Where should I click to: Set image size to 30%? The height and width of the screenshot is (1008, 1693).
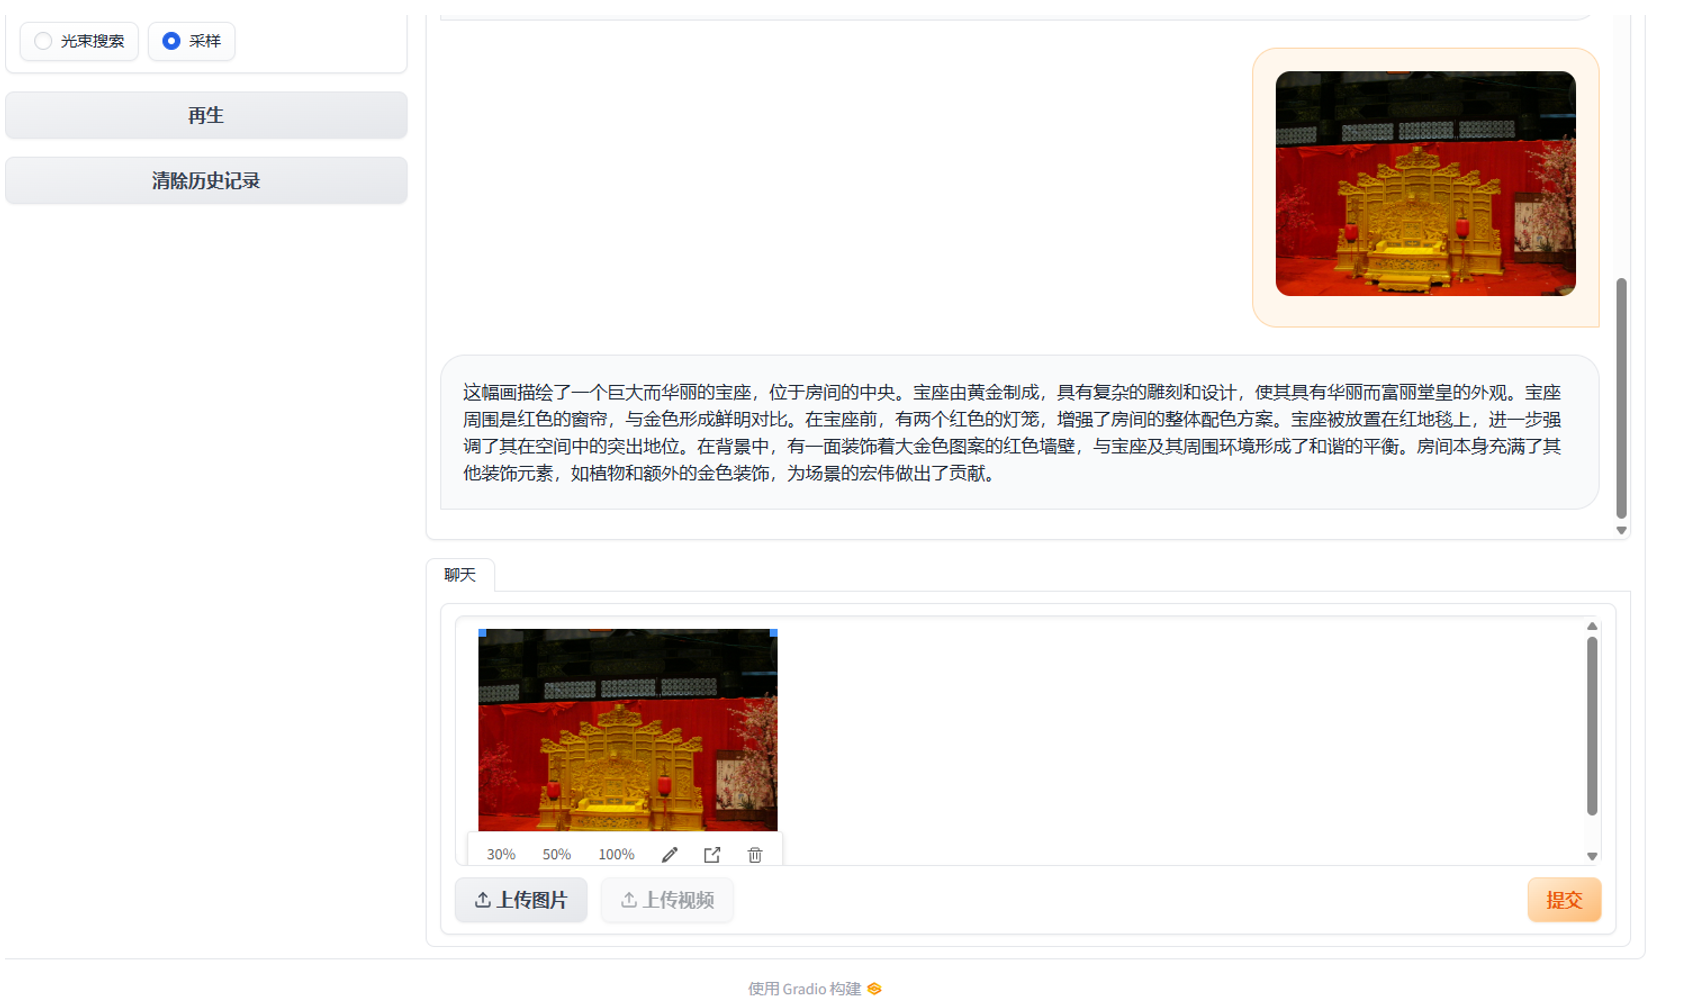(501, 854)
